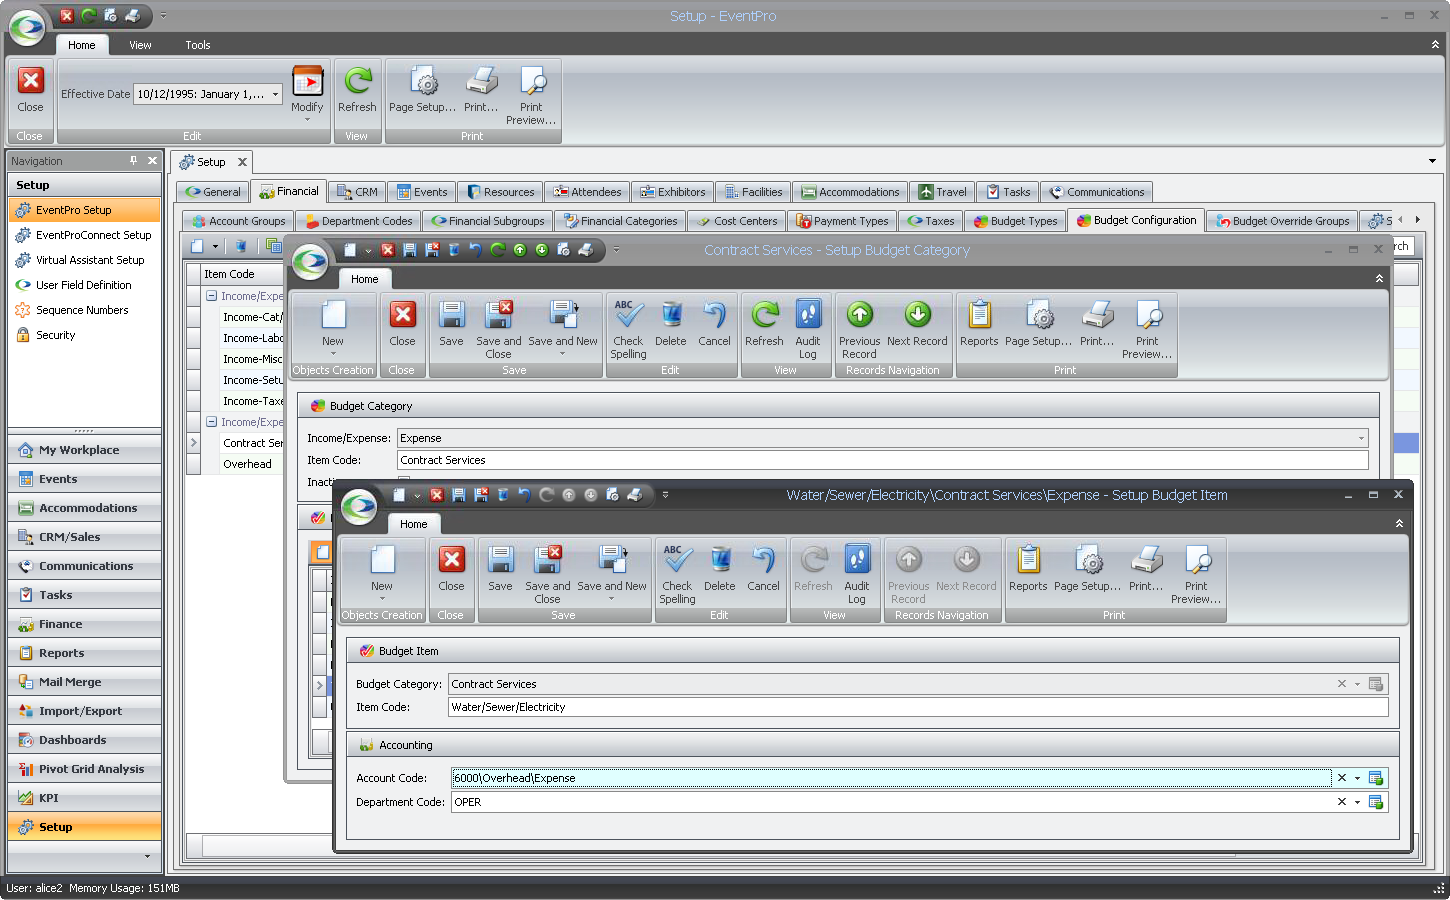
Task: Click Print Preview in Budget Item ribbon
Action: tap(1196, 575)
